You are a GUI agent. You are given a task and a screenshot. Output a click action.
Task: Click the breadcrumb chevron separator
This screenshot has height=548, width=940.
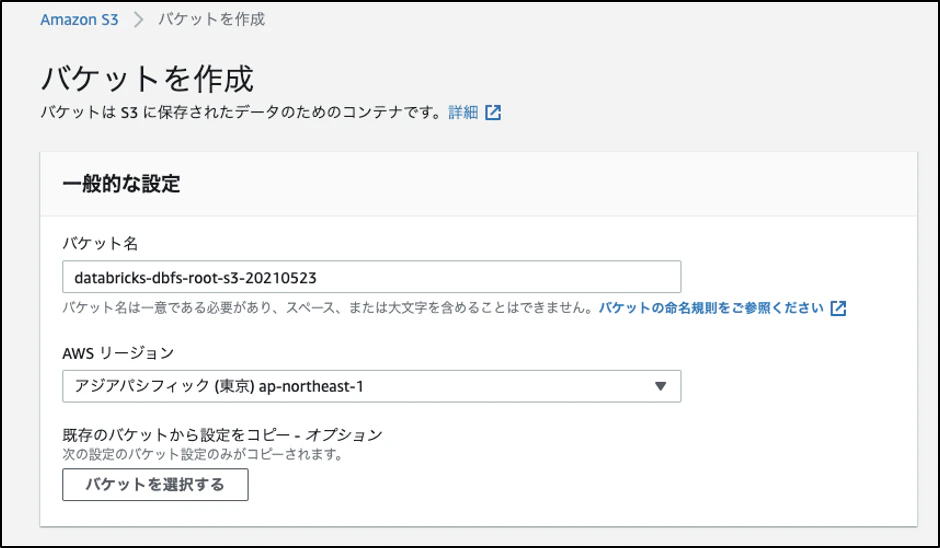[138, 20]
